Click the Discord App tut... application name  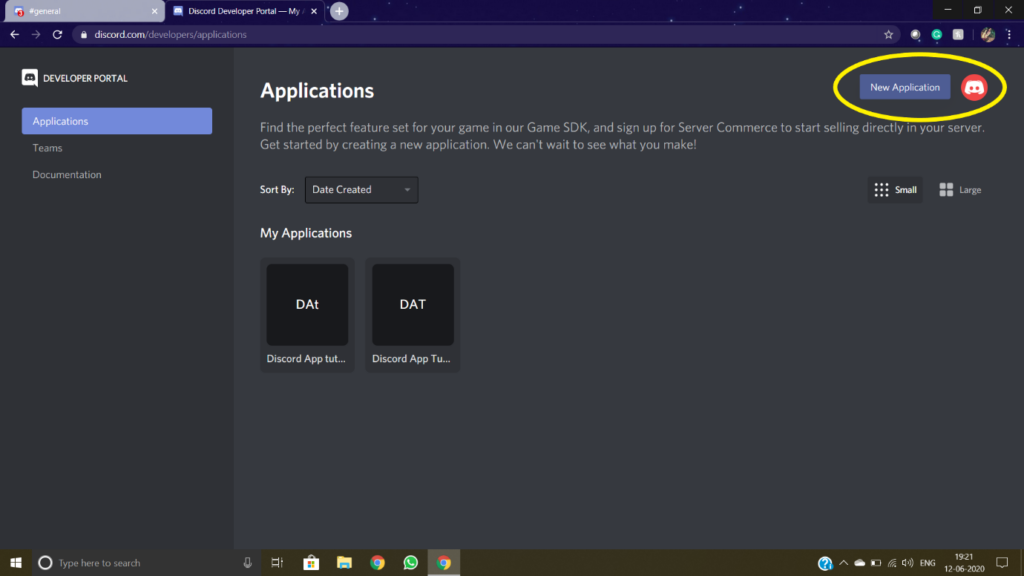pyautogui.click(x=306, y=359)
